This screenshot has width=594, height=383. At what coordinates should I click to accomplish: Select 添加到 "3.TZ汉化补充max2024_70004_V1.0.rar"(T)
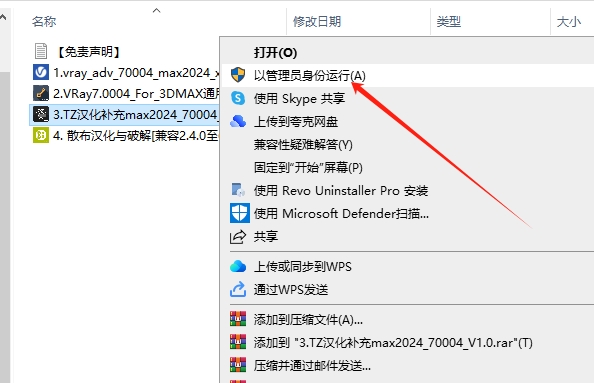click(x=393, y=343)
